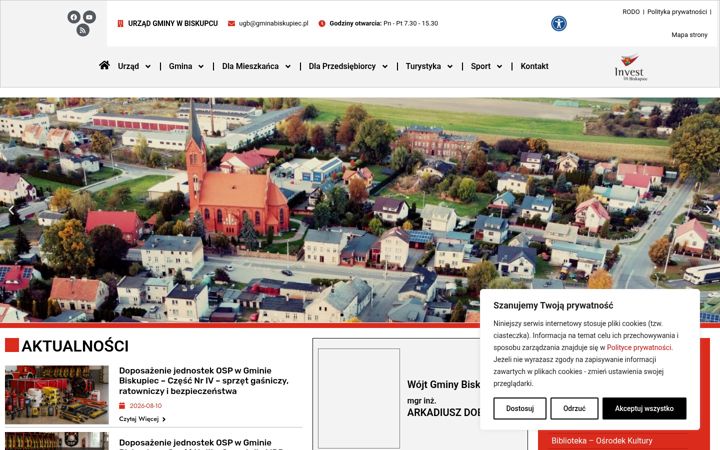Open second news article thumbnail
Screen dimensions: 720x450
[x=57, y=441]
